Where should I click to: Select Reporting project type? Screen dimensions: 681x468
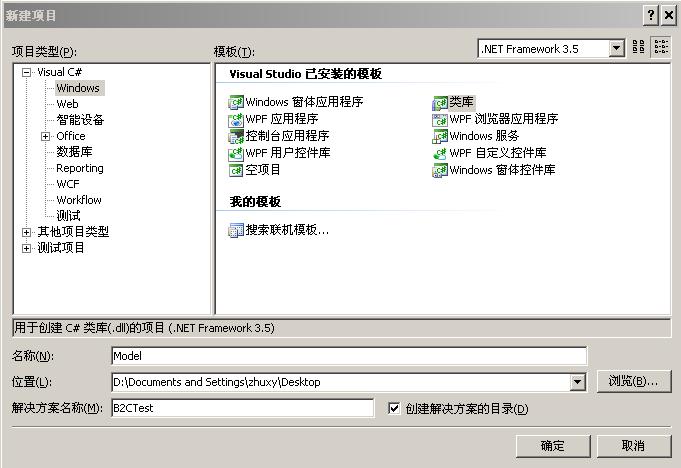point(80,168)
